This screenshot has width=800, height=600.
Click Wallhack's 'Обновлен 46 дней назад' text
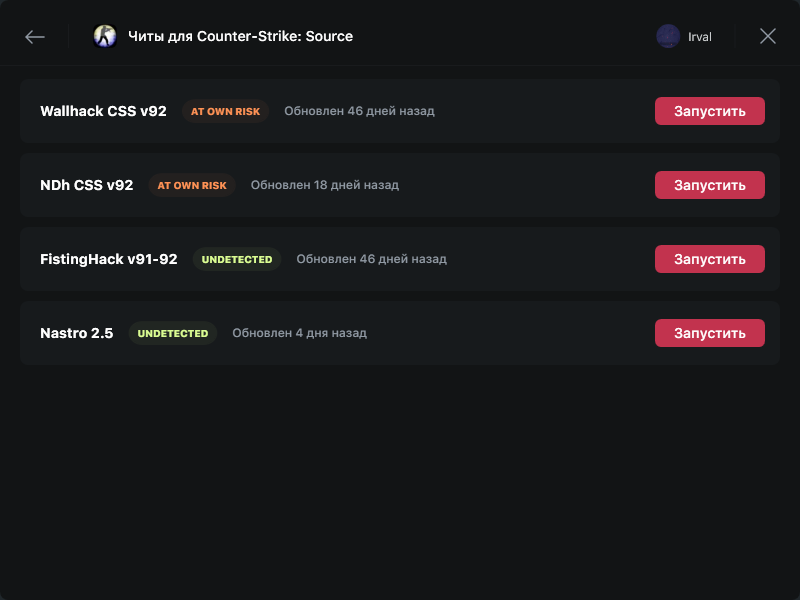pos(359,111)
